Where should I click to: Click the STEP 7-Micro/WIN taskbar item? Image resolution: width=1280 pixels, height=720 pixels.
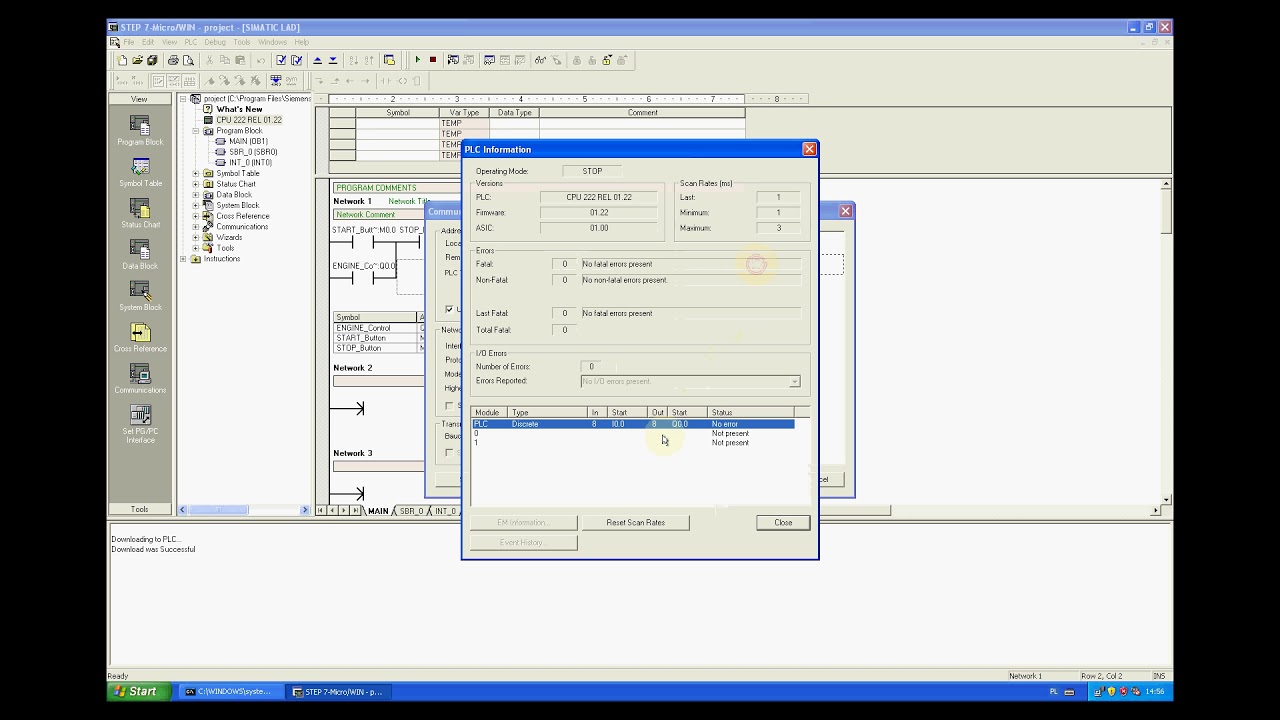coord(337,692)
